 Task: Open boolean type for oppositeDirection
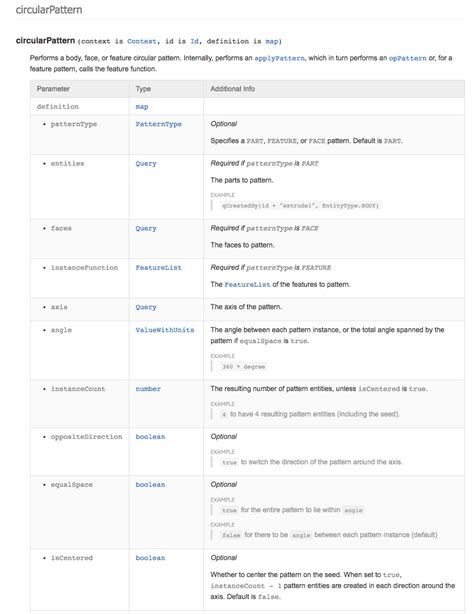[150, 437]
